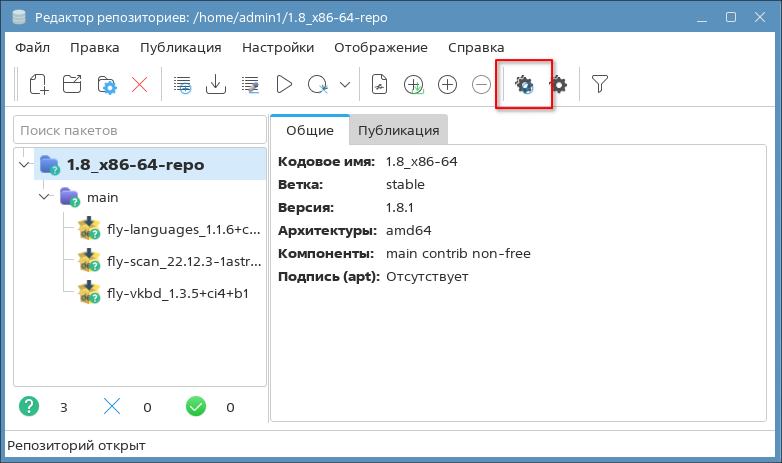Select the fly-vkbd package entry
The image size is (782, 463).
coord(177,293)
